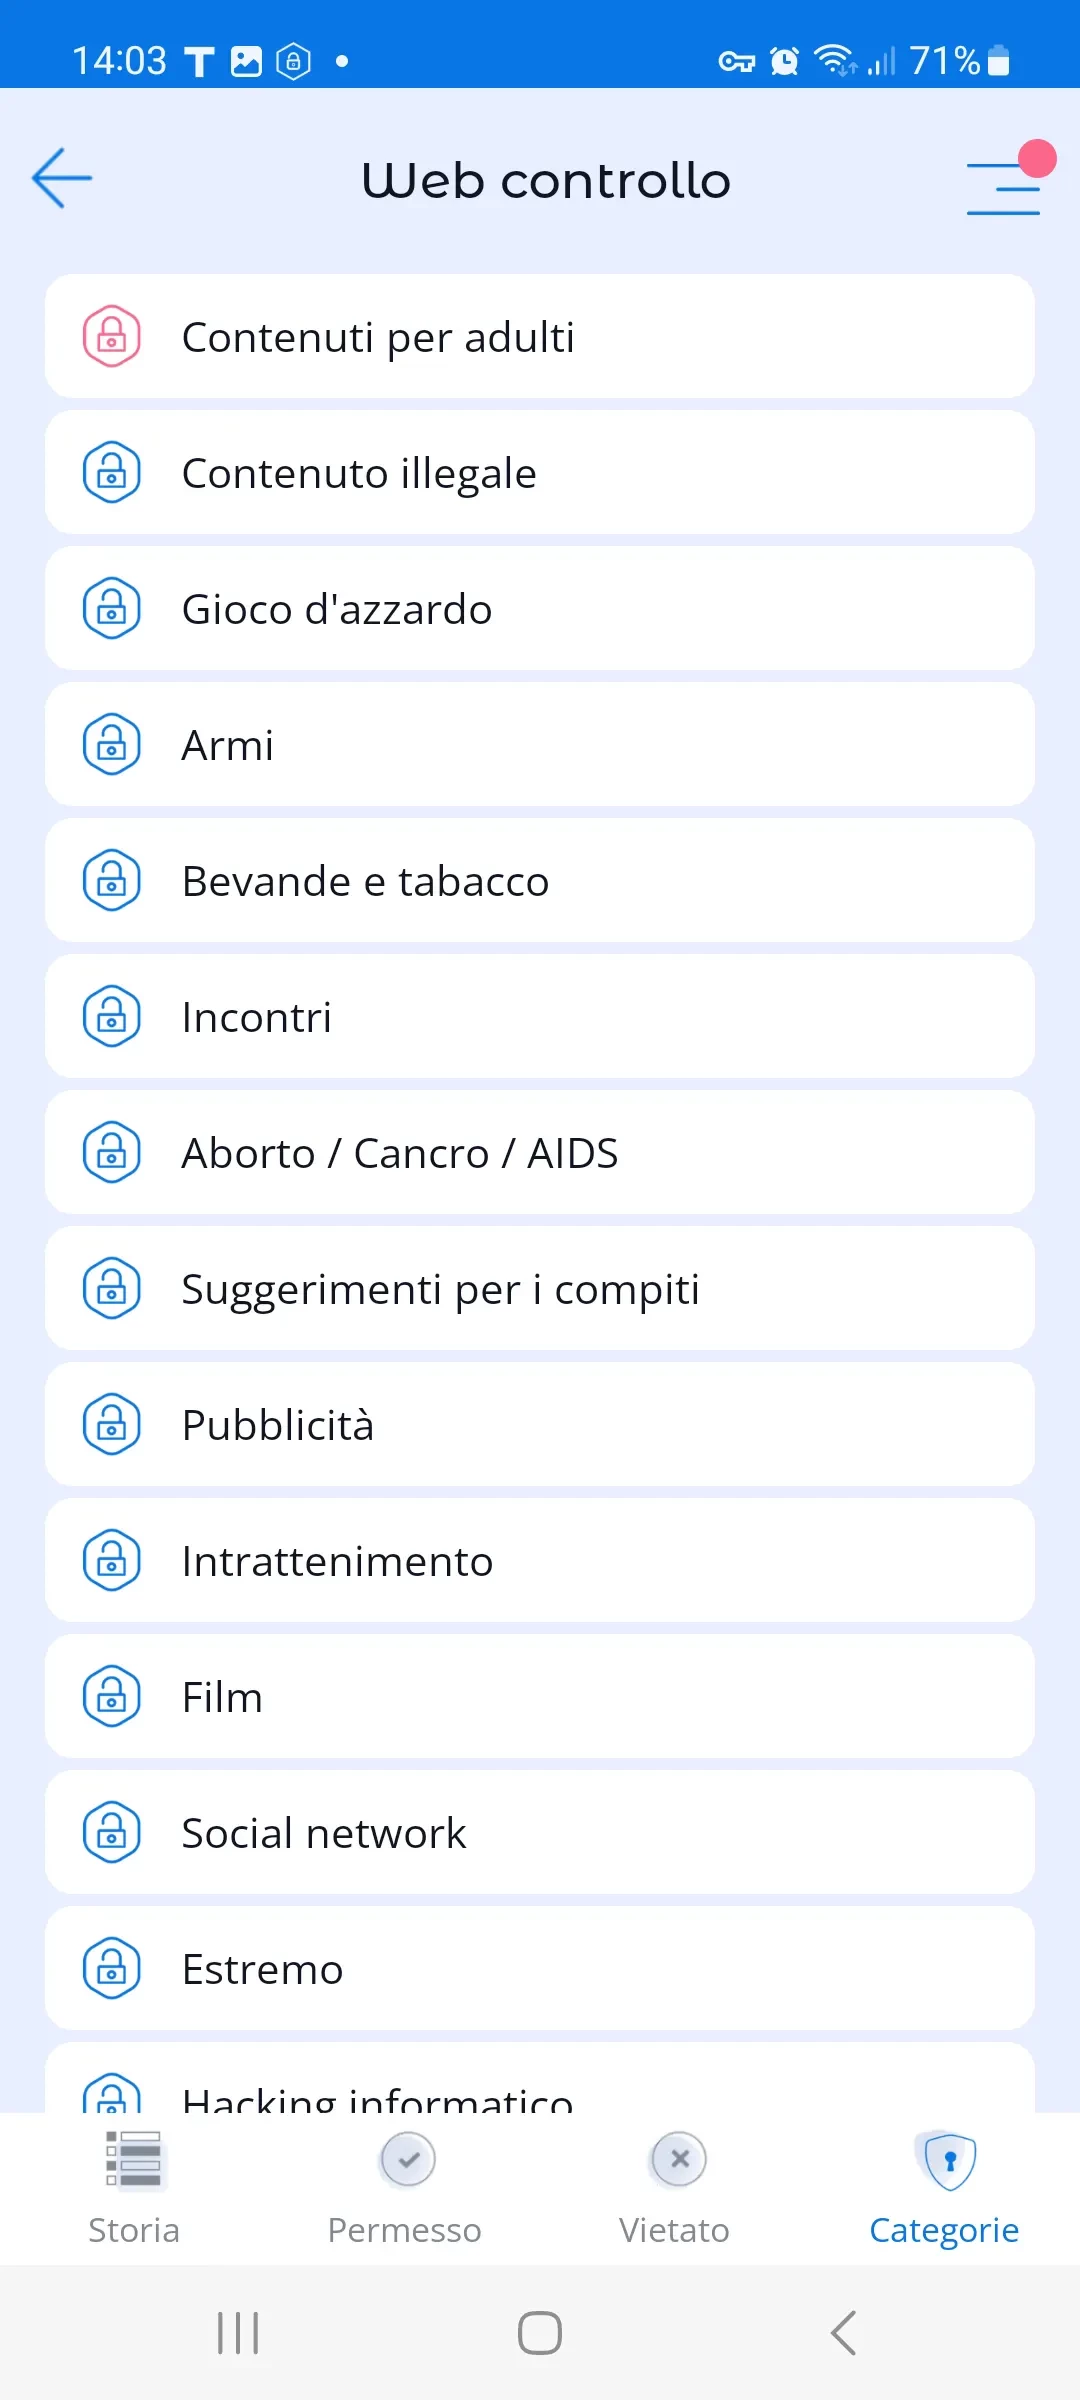Image resolution: width=1080 pixels, height=2400 pixels.
Task: Tap the lock icon beside Pubblicità
Action: pos(111,1424)
